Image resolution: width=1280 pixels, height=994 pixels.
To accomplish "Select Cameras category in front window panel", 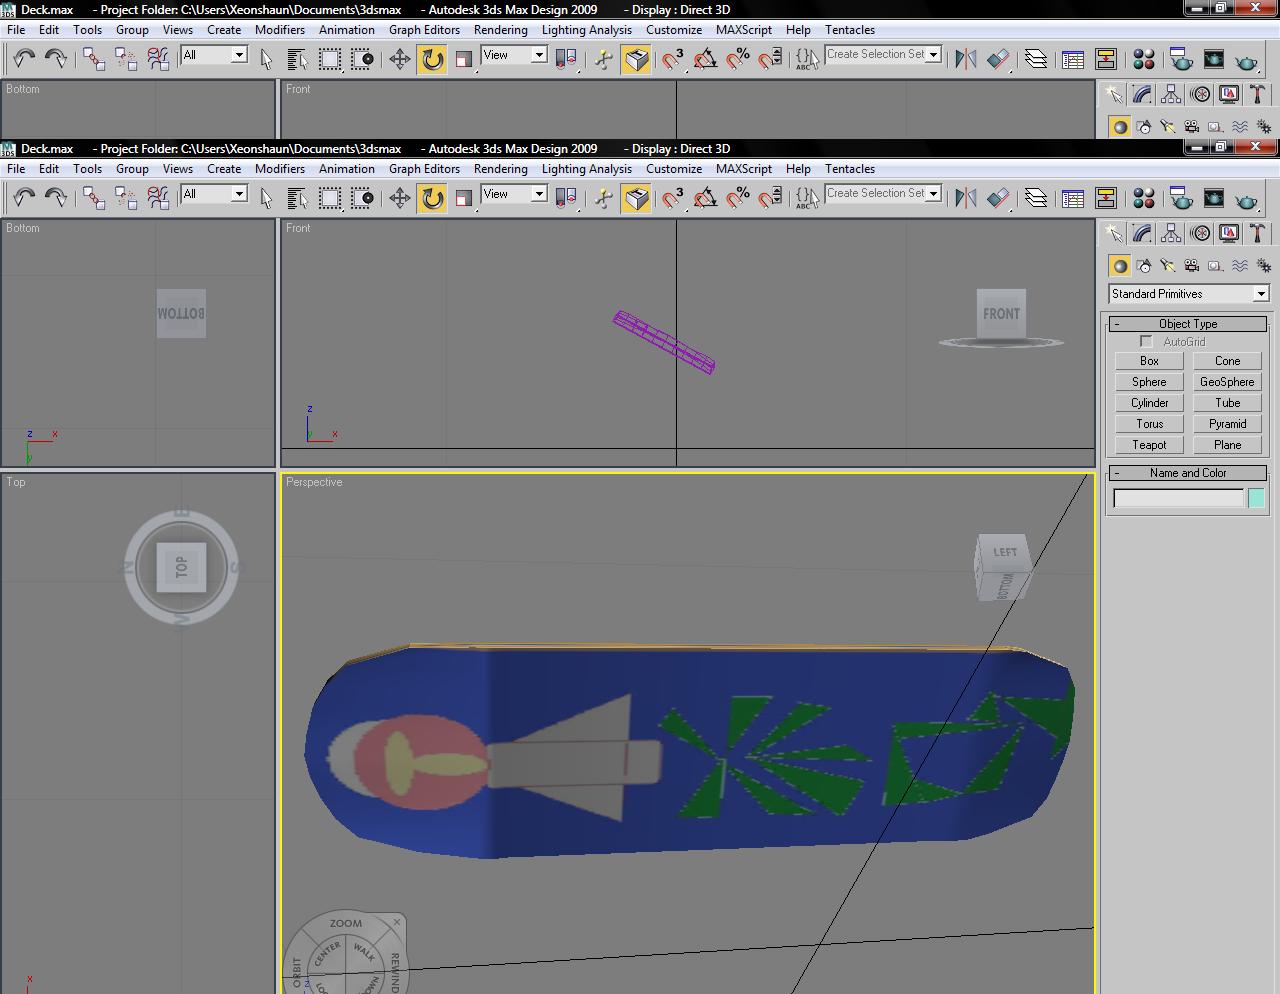I will [1192, 266].
